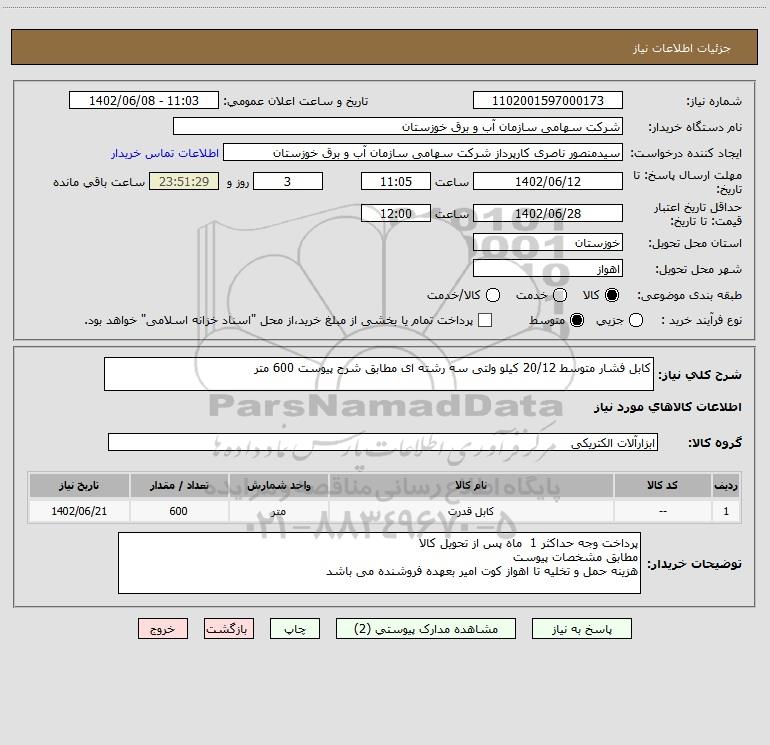Click the remaining days field showing 3
Screen dimensions: 770x745
tap(288, 181)
